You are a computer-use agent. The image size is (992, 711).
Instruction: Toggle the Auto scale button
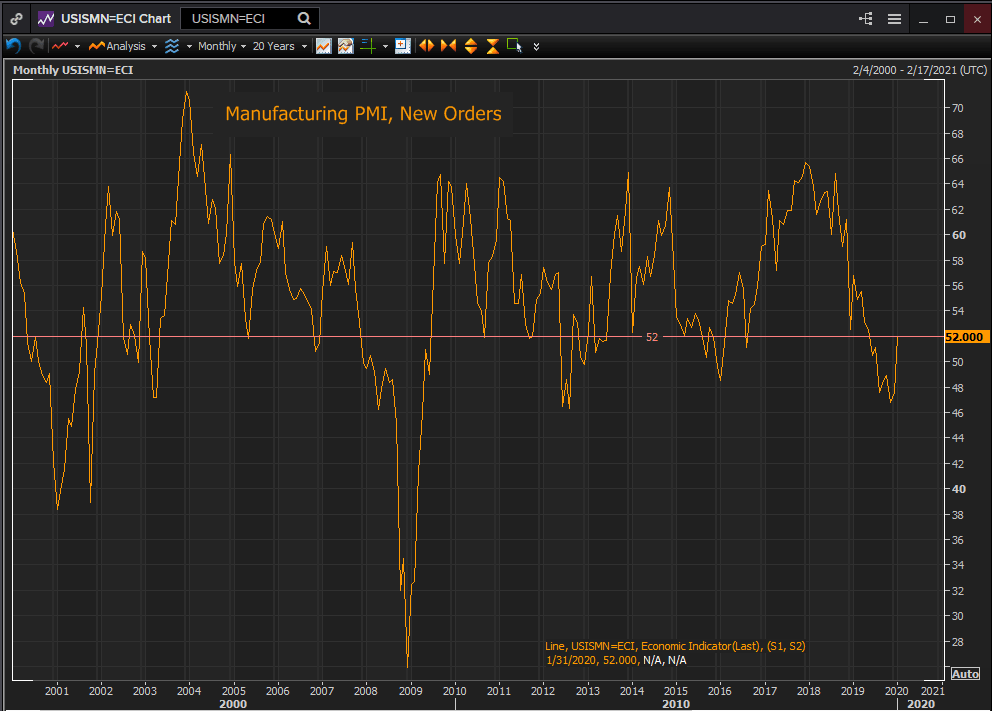(x=965, y=674)
